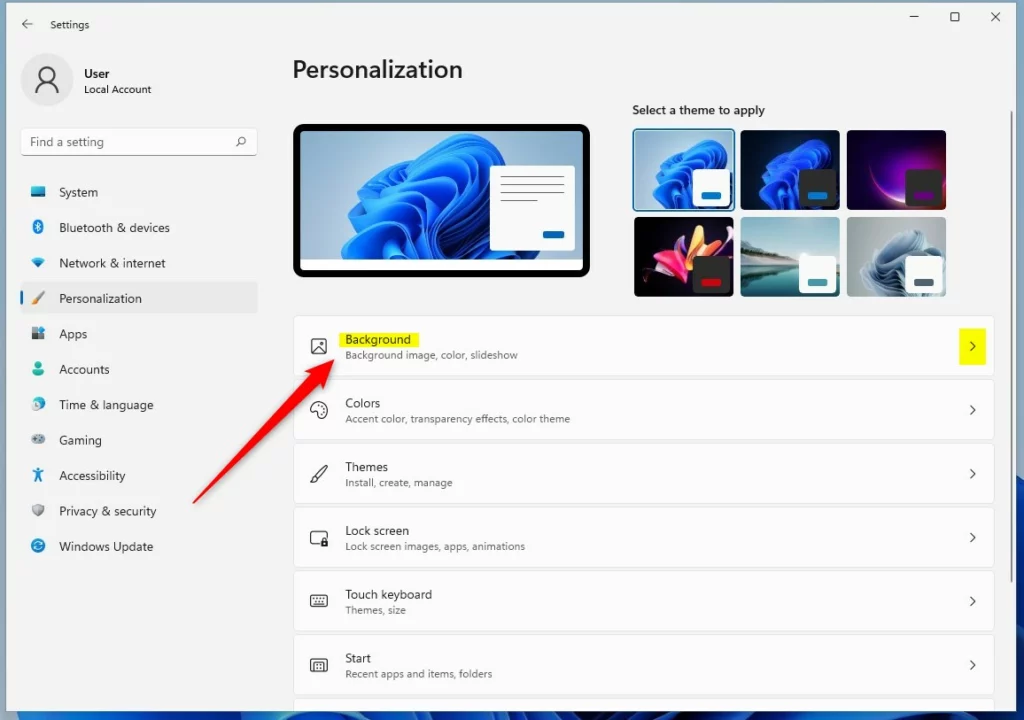
Task: Click the Find a setting search box
Action: click(139, 142)
